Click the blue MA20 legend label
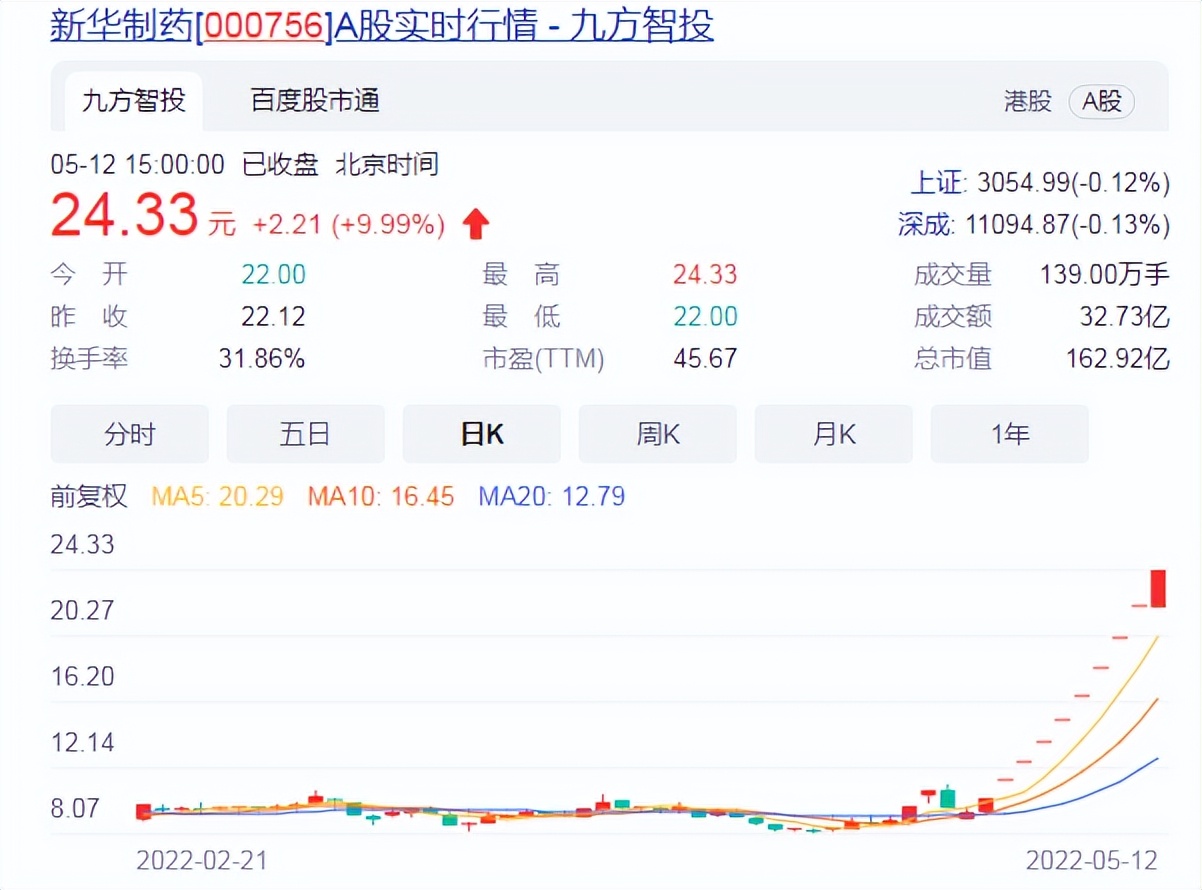 point(554,497)
